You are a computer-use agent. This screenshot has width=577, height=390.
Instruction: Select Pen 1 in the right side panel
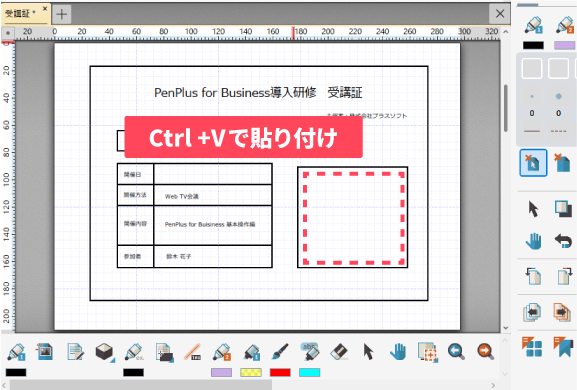pyautogui.click(x=533, y=25)
